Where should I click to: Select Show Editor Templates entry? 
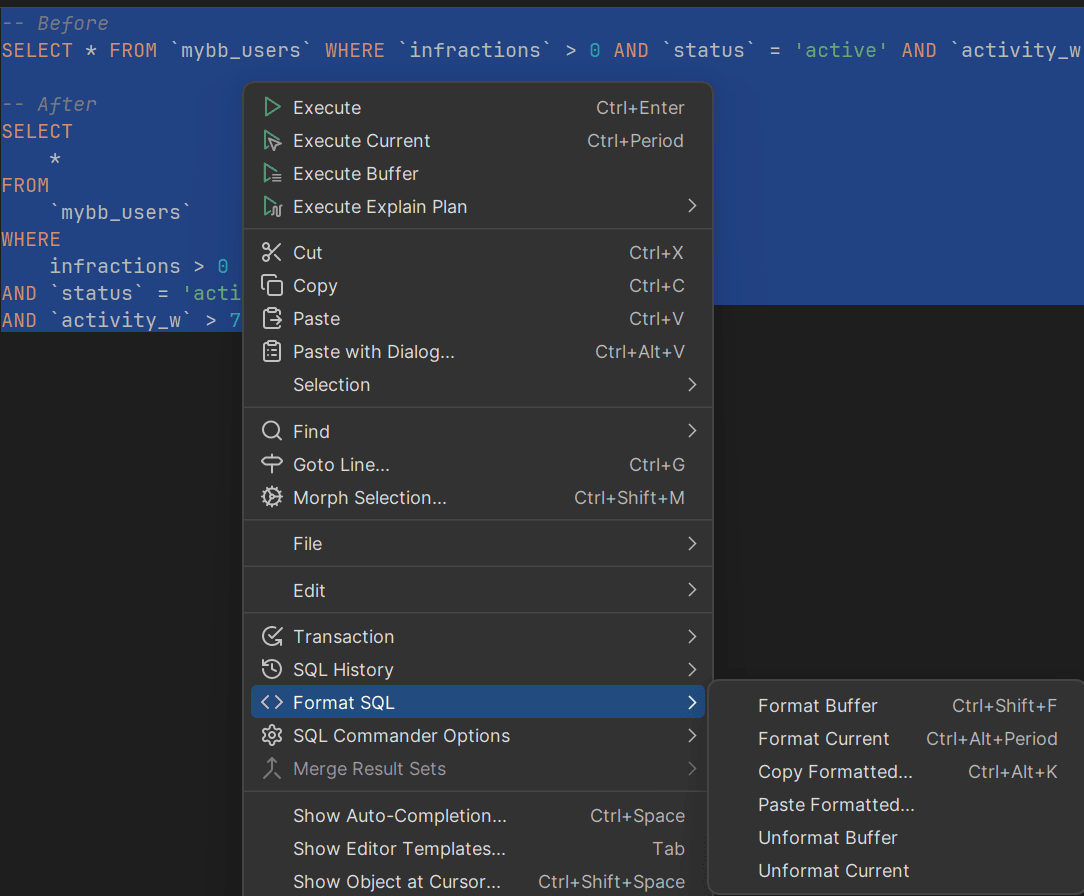(x=478, y=848)
